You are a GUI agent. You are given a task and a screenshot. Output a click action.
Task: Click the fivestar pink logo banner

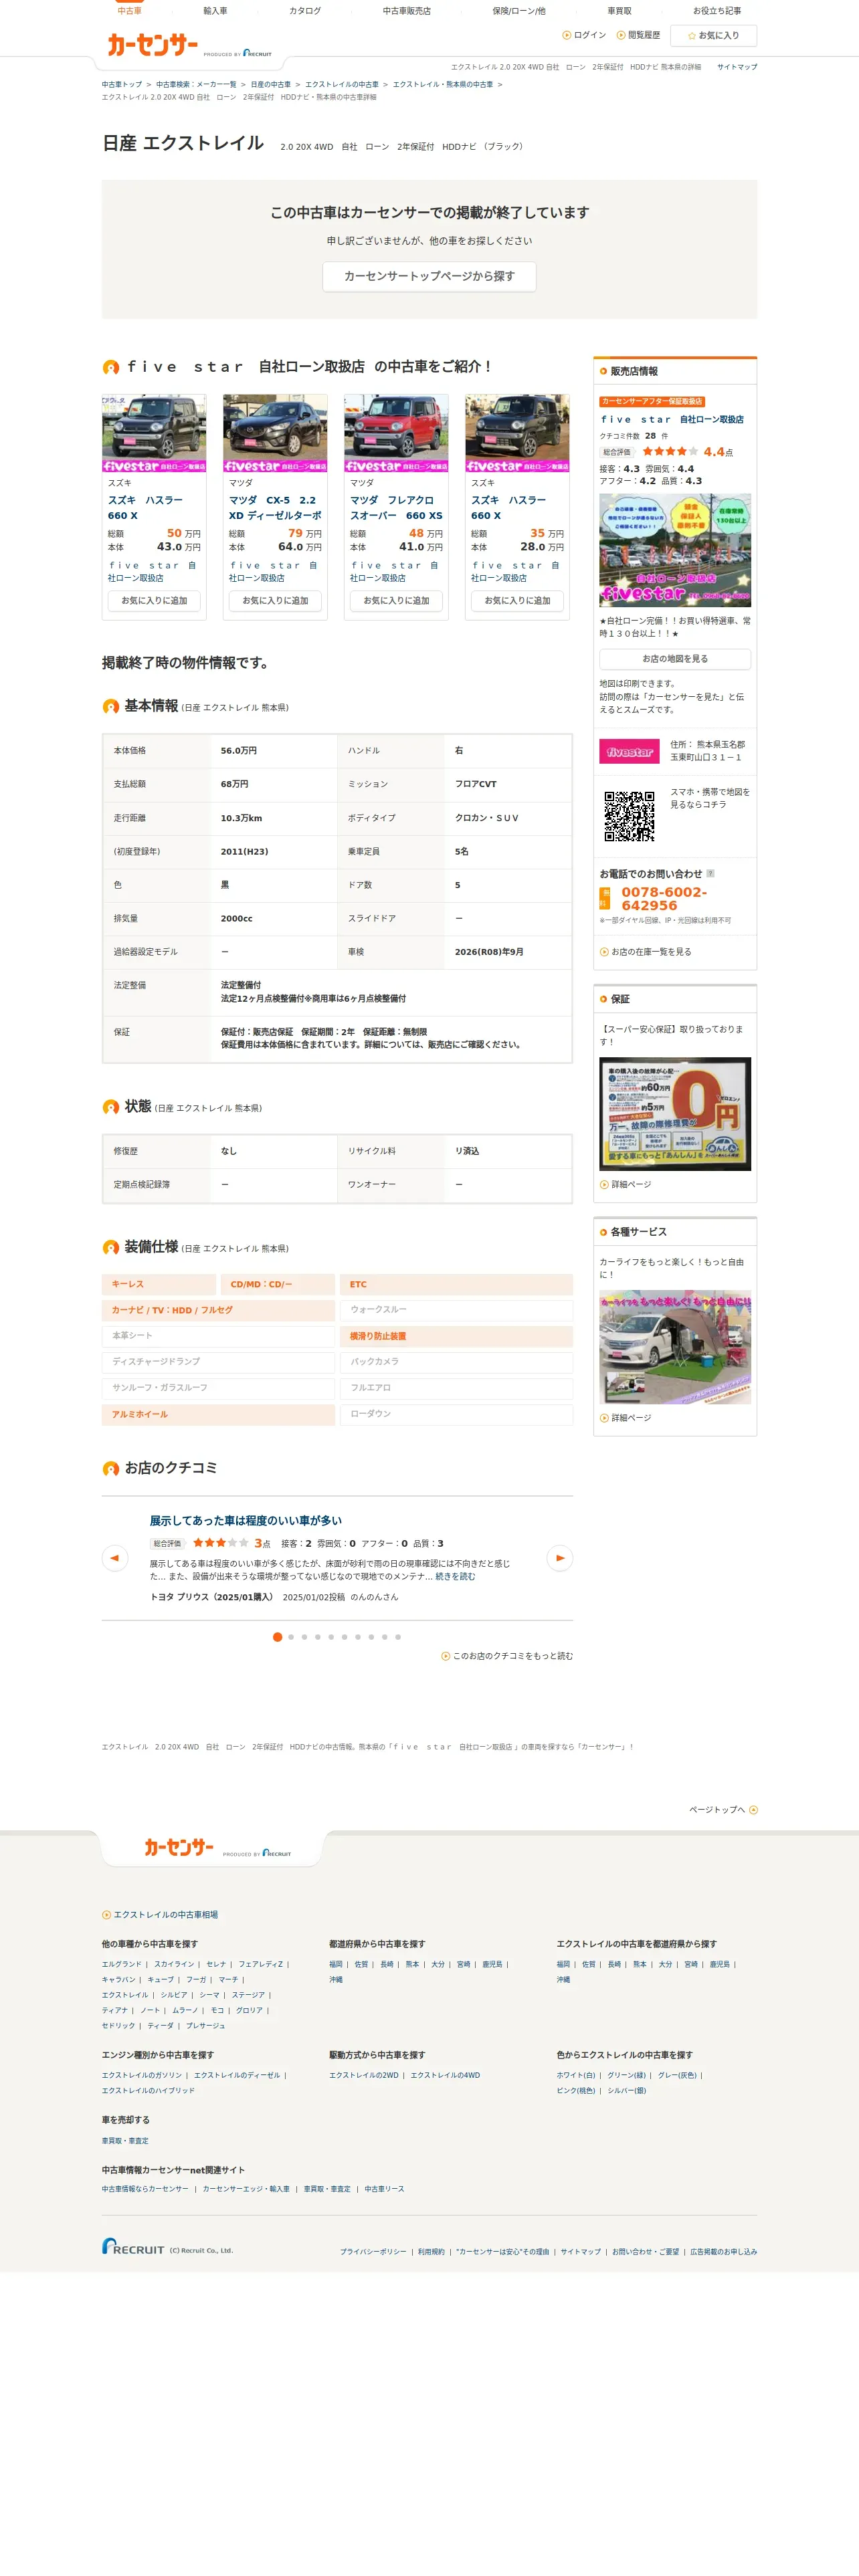(x=629, y=751)
